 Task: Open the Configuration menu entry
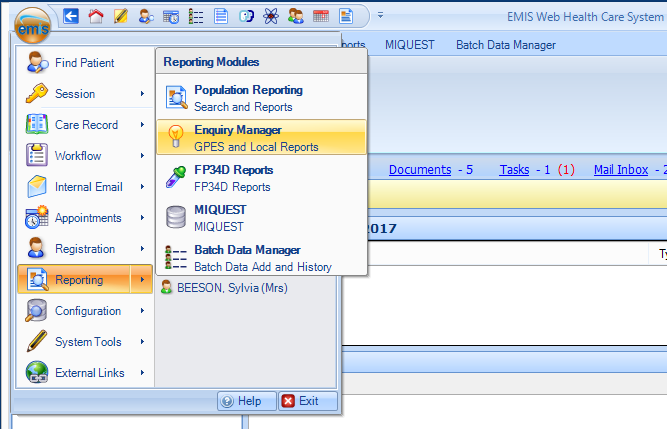(85, 311)
